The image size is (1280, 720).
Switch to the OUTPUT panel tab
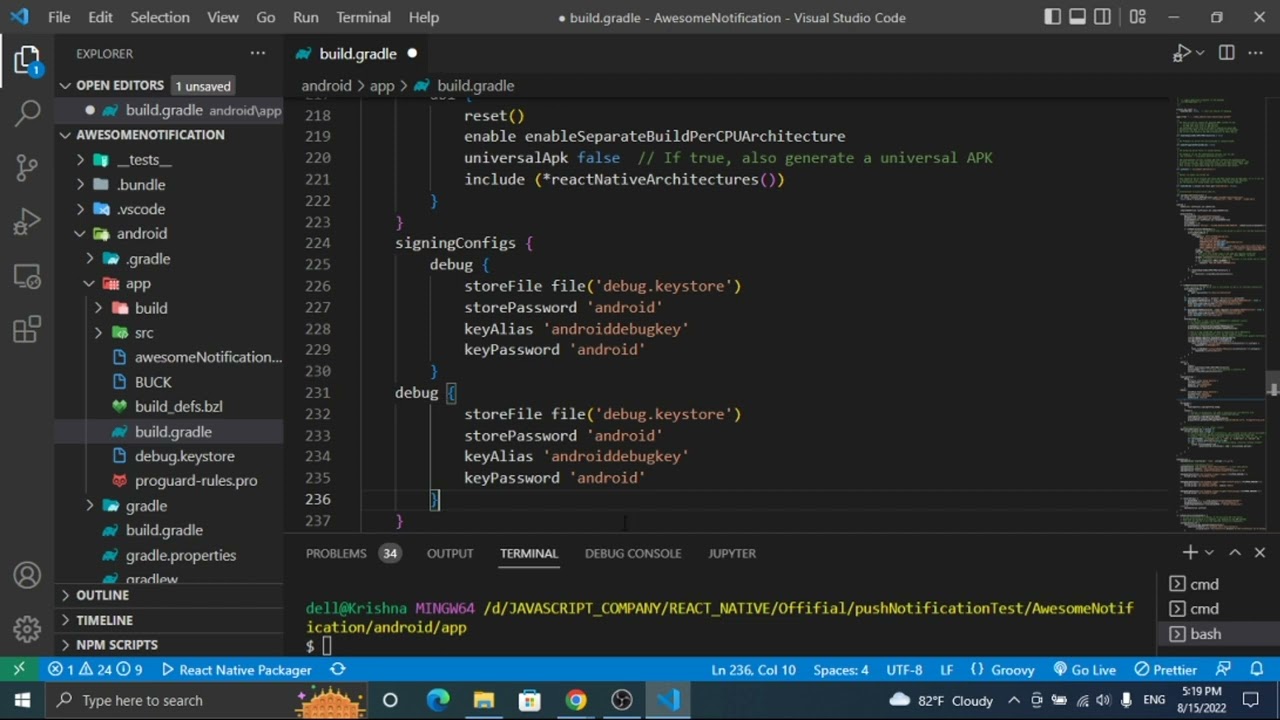(x=450, y=553)
